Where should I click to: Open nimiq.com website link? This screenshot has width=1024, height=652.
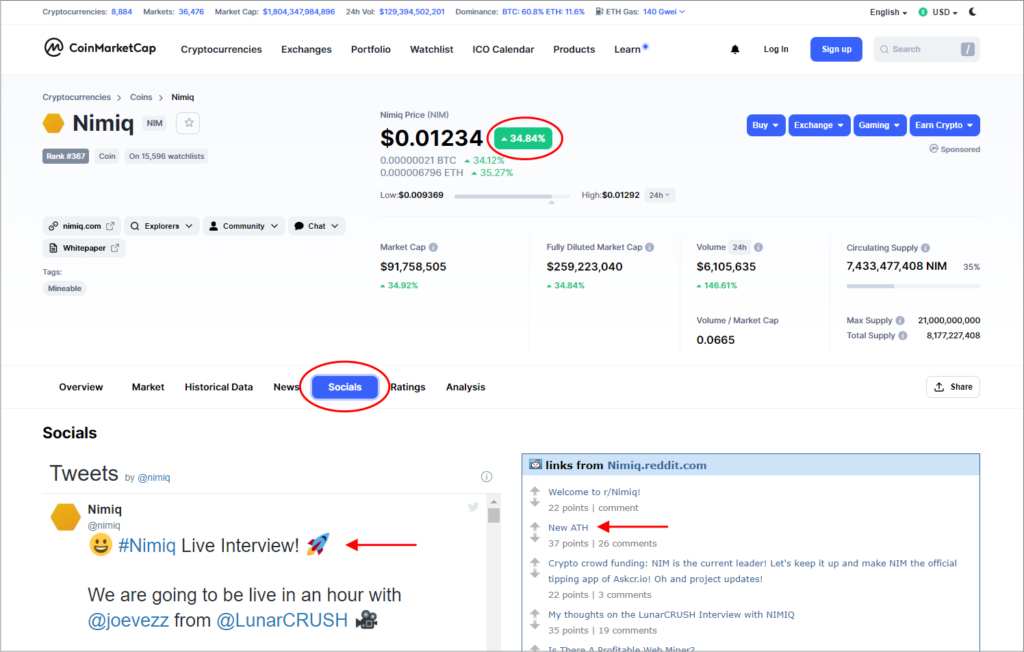[82, 226]
